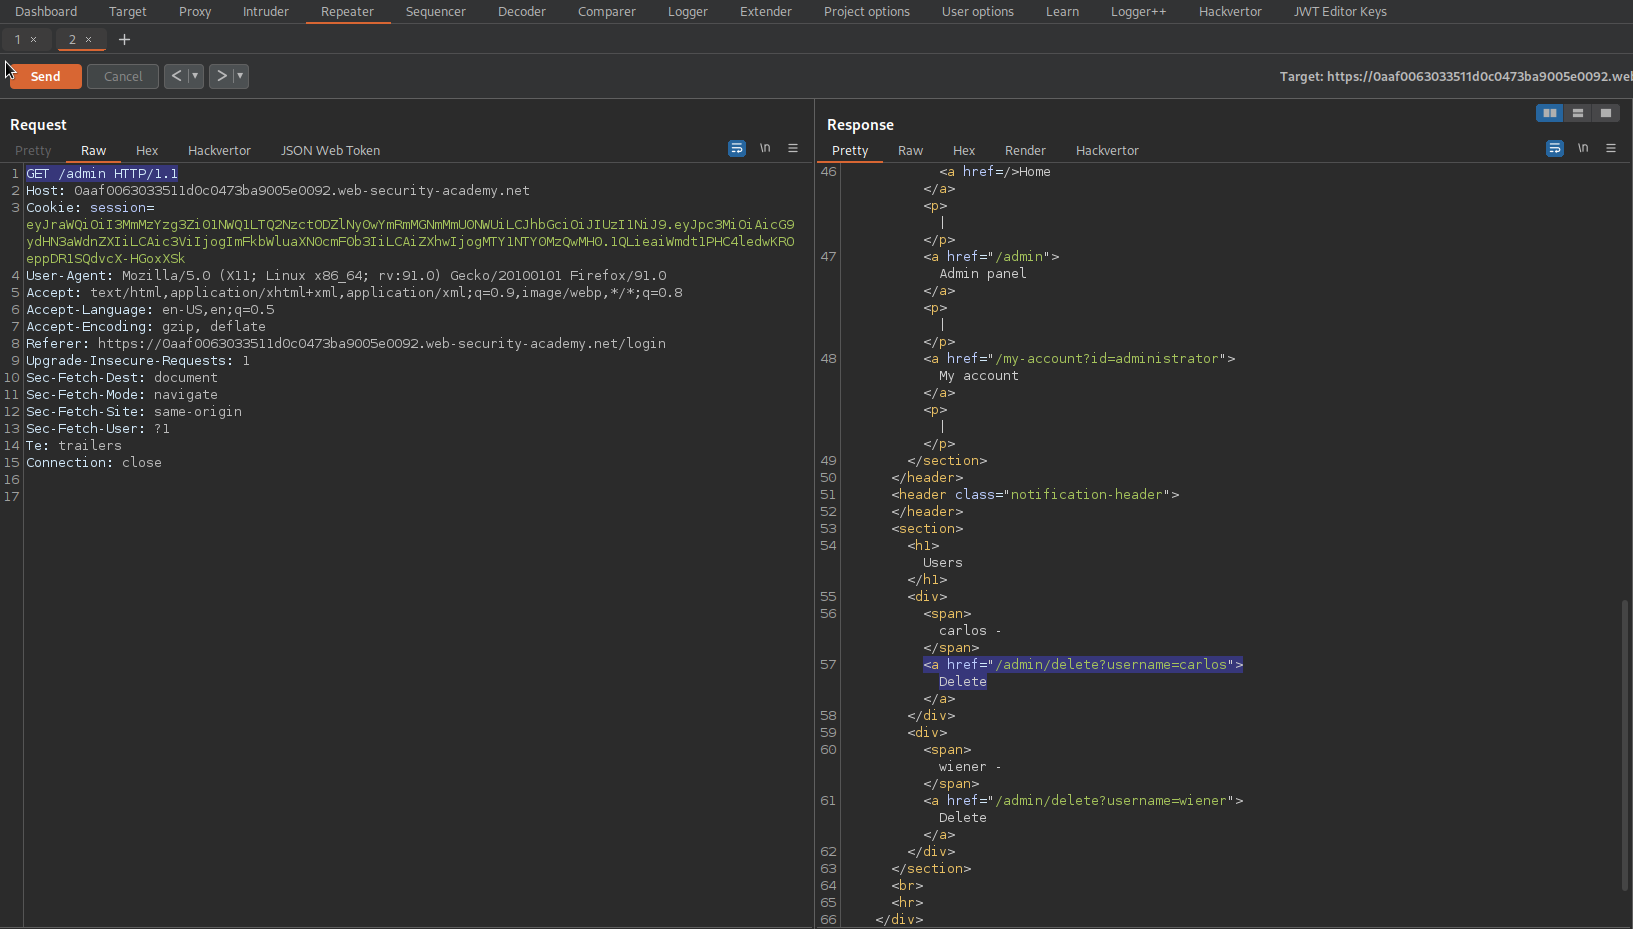Click the Referer header line

pos(346,344)
